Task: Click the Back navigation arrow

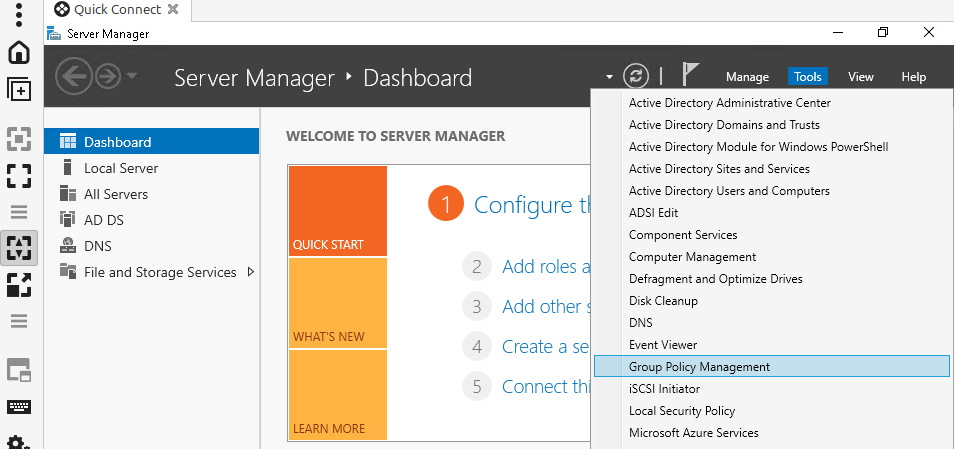Action: (74, 77)
